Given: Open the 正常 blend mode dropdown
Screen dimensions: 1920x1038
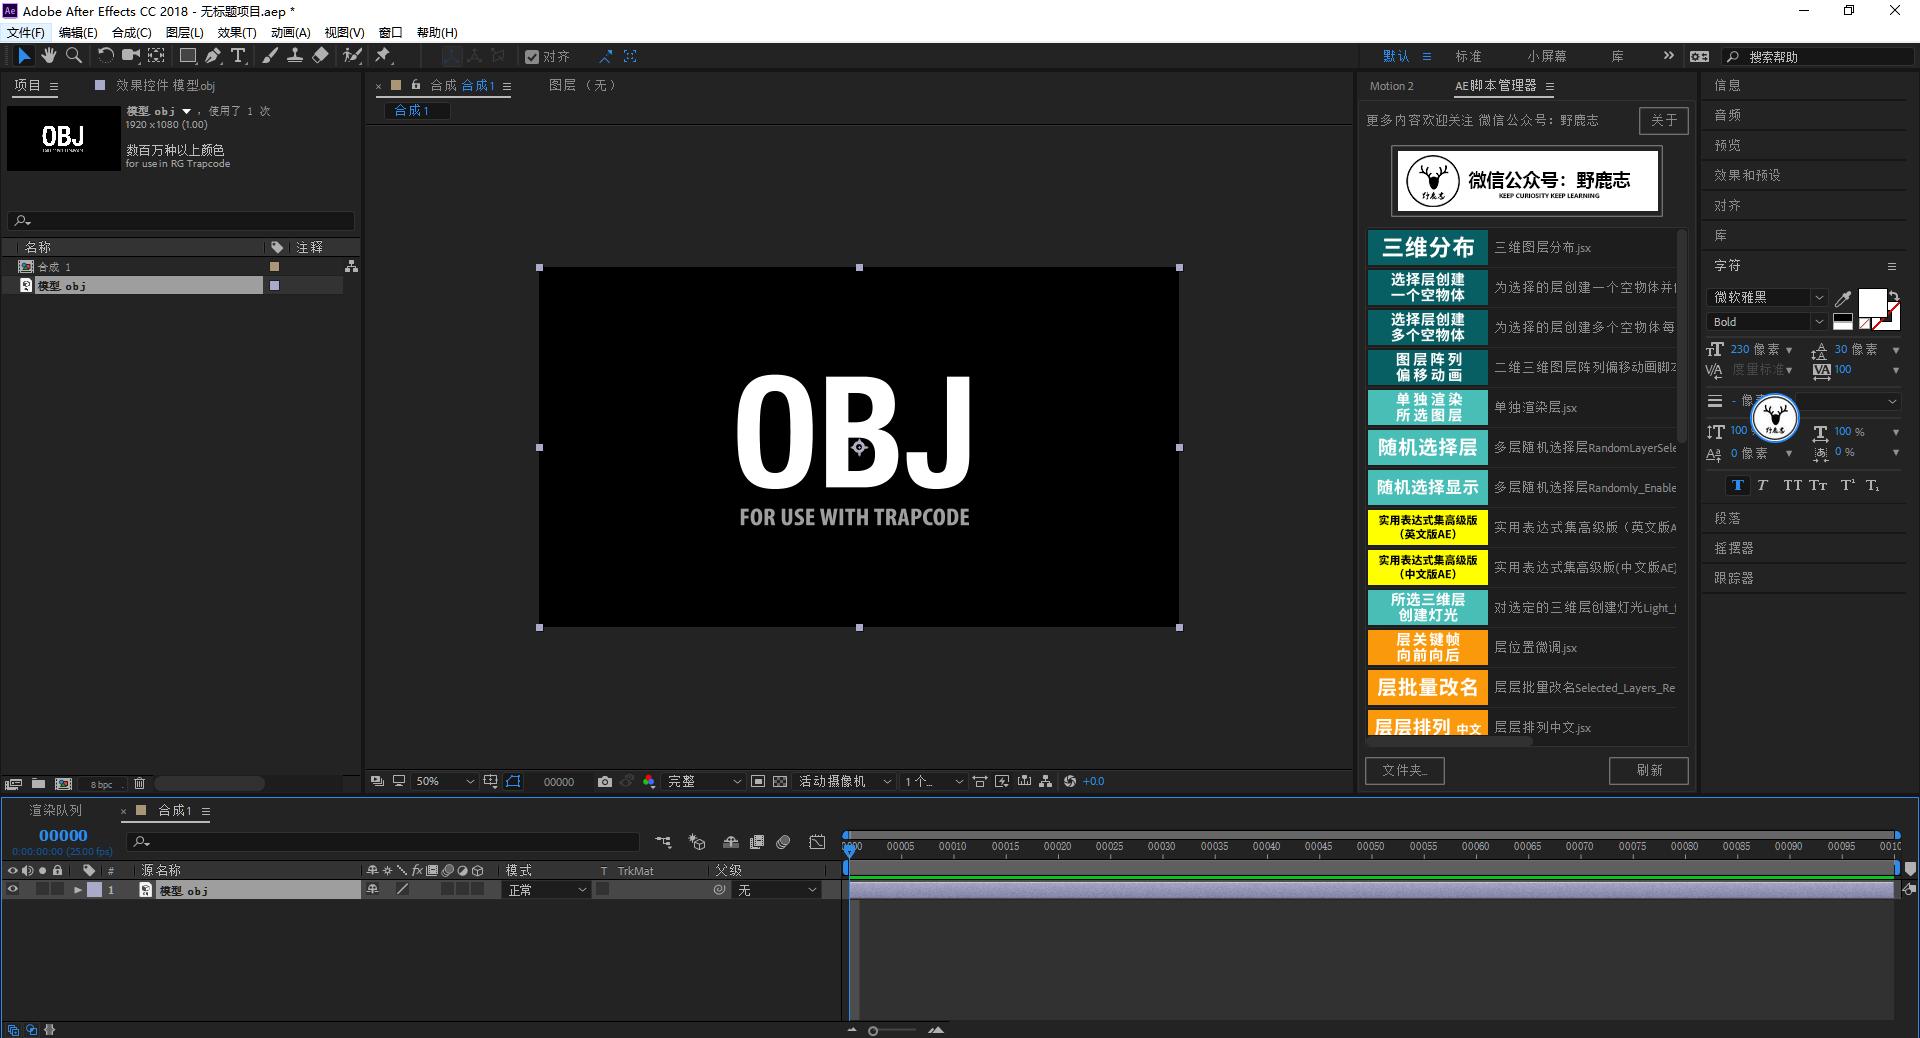Looking at the screenshot, I should (x=546, y=890).
